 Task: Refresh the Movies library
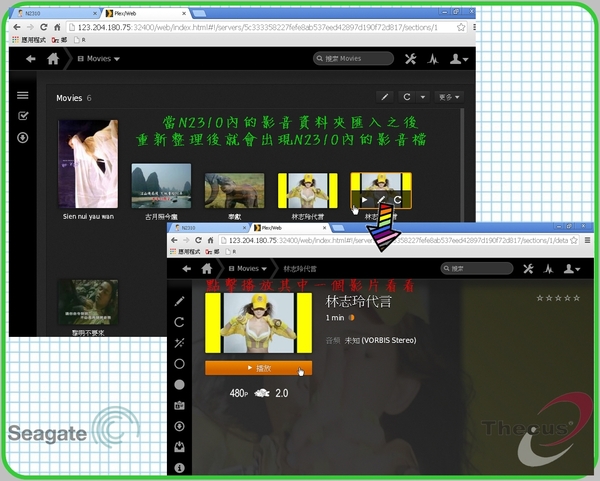[x=407, y=97]
